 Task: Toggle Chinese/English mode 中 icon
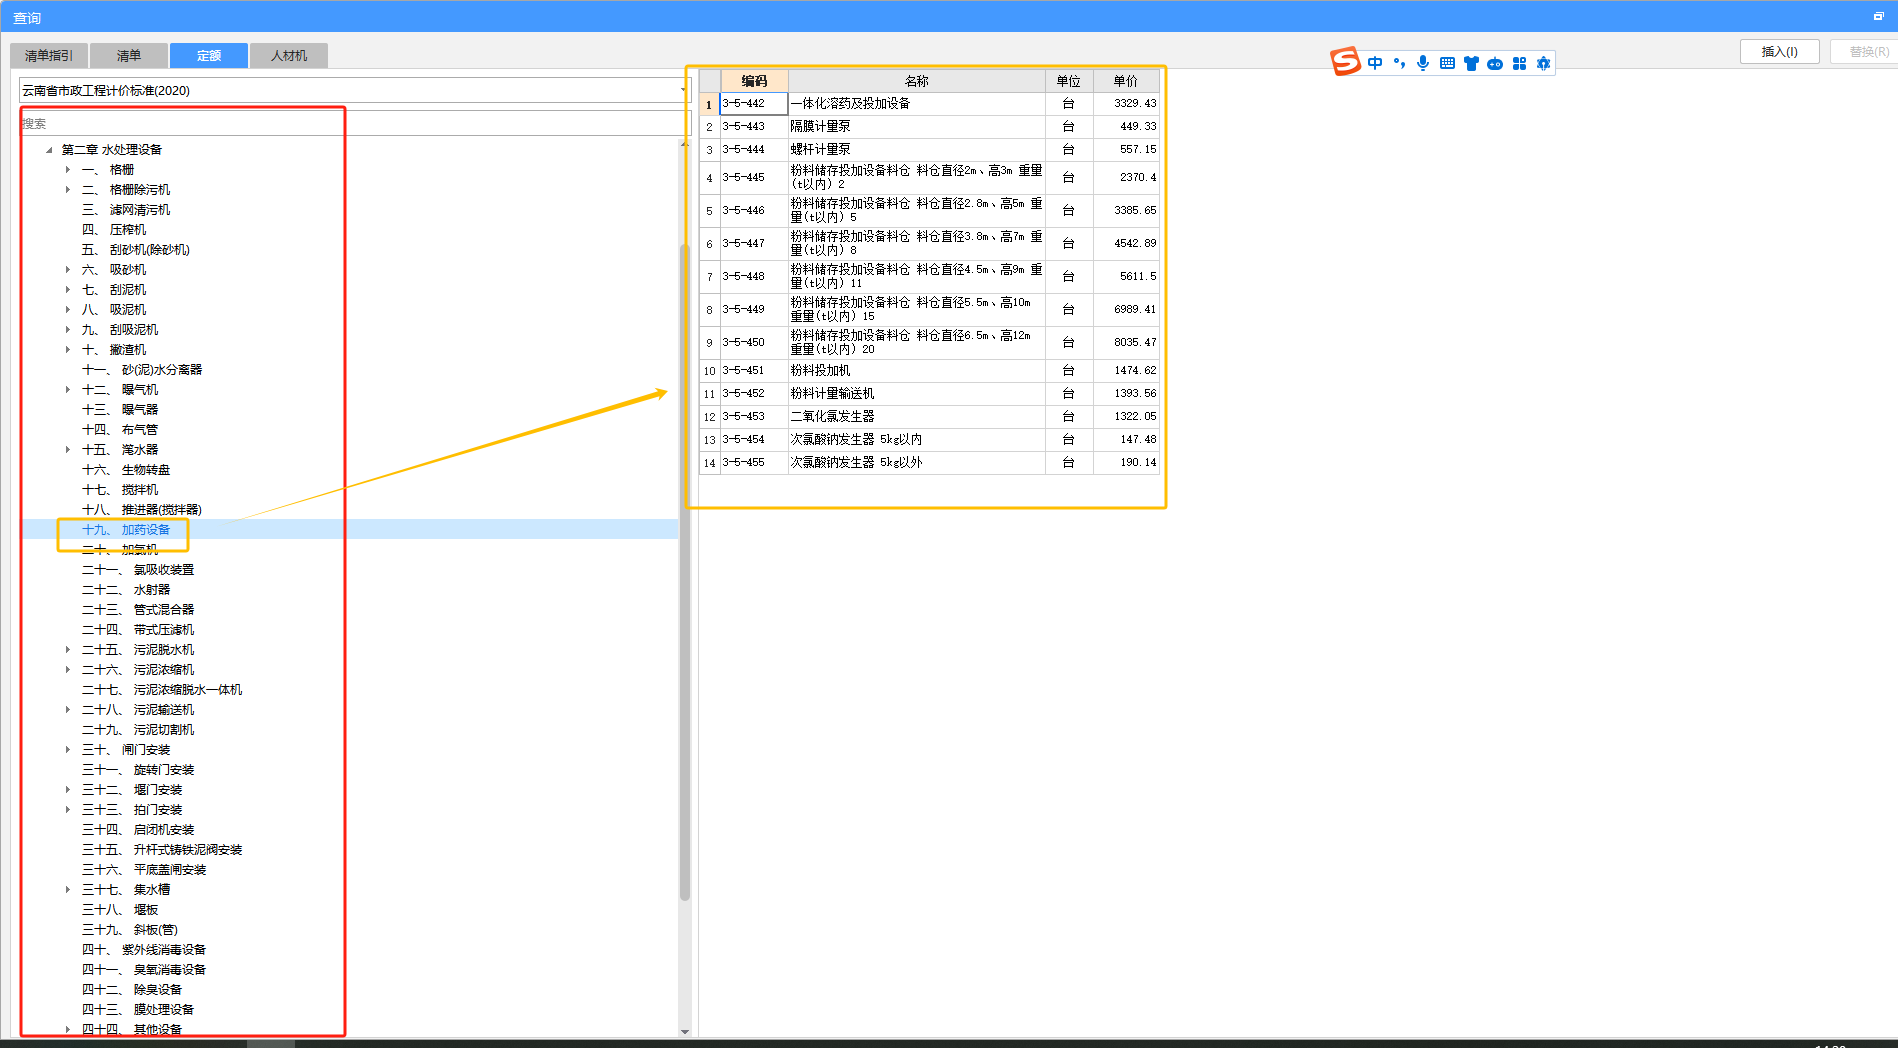tap(1375, 63)
